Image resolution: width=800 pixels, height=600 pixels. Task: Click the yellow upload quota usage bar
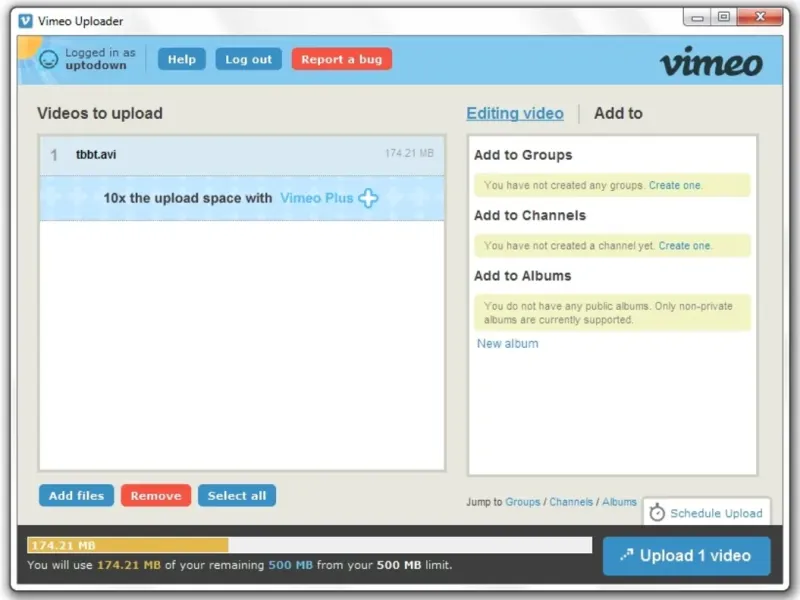[128, 545]
